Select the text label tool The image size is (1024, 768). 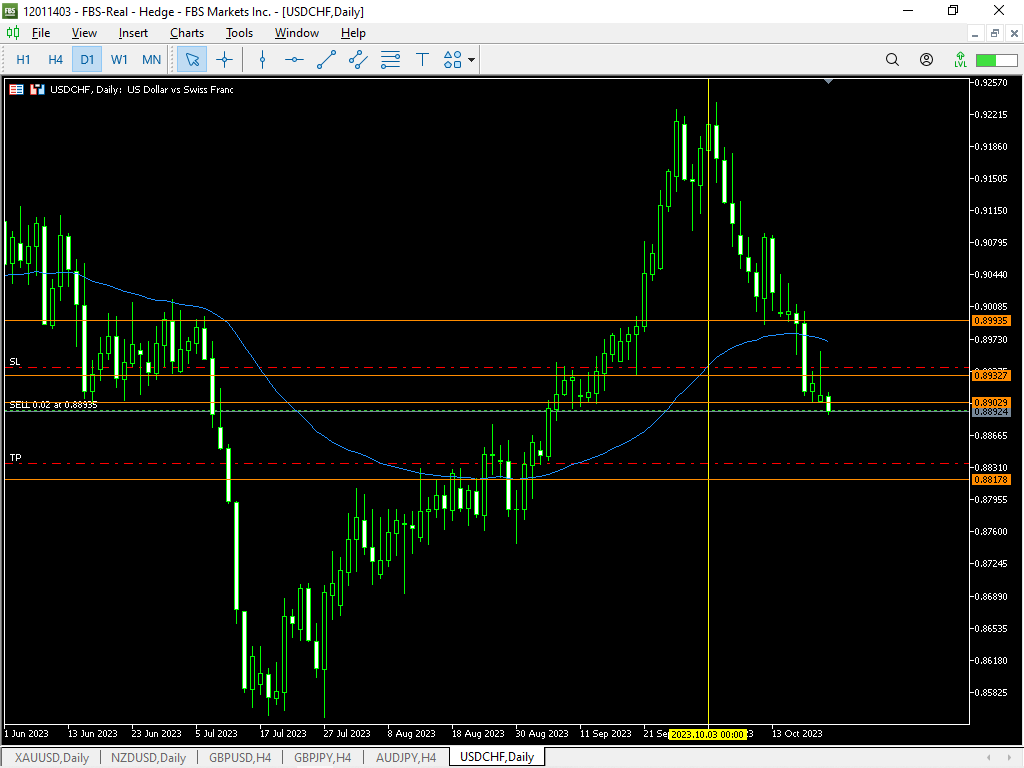tap(423, 60)
